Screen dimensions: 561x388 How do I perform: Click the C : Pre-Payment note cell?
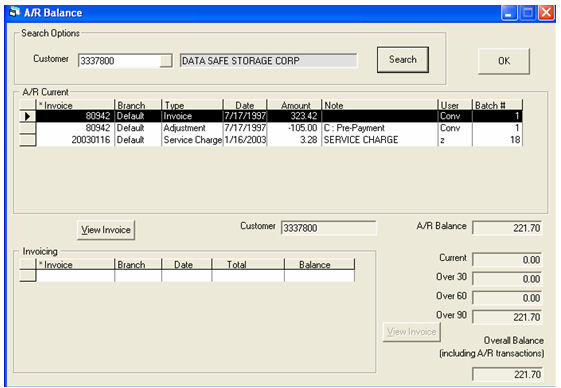380,128
